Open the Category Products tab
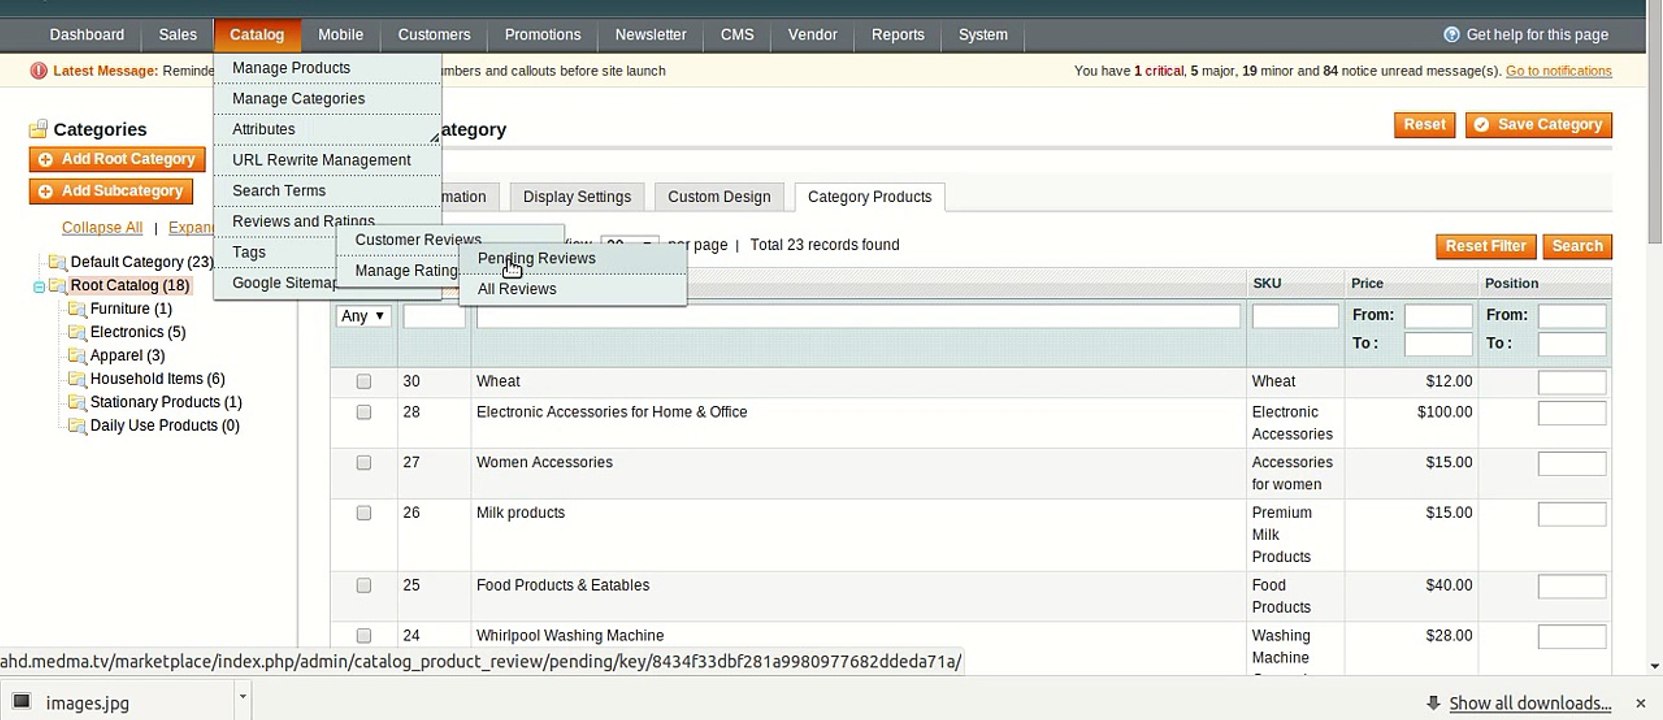1663x720 pixels. (870, 197)
